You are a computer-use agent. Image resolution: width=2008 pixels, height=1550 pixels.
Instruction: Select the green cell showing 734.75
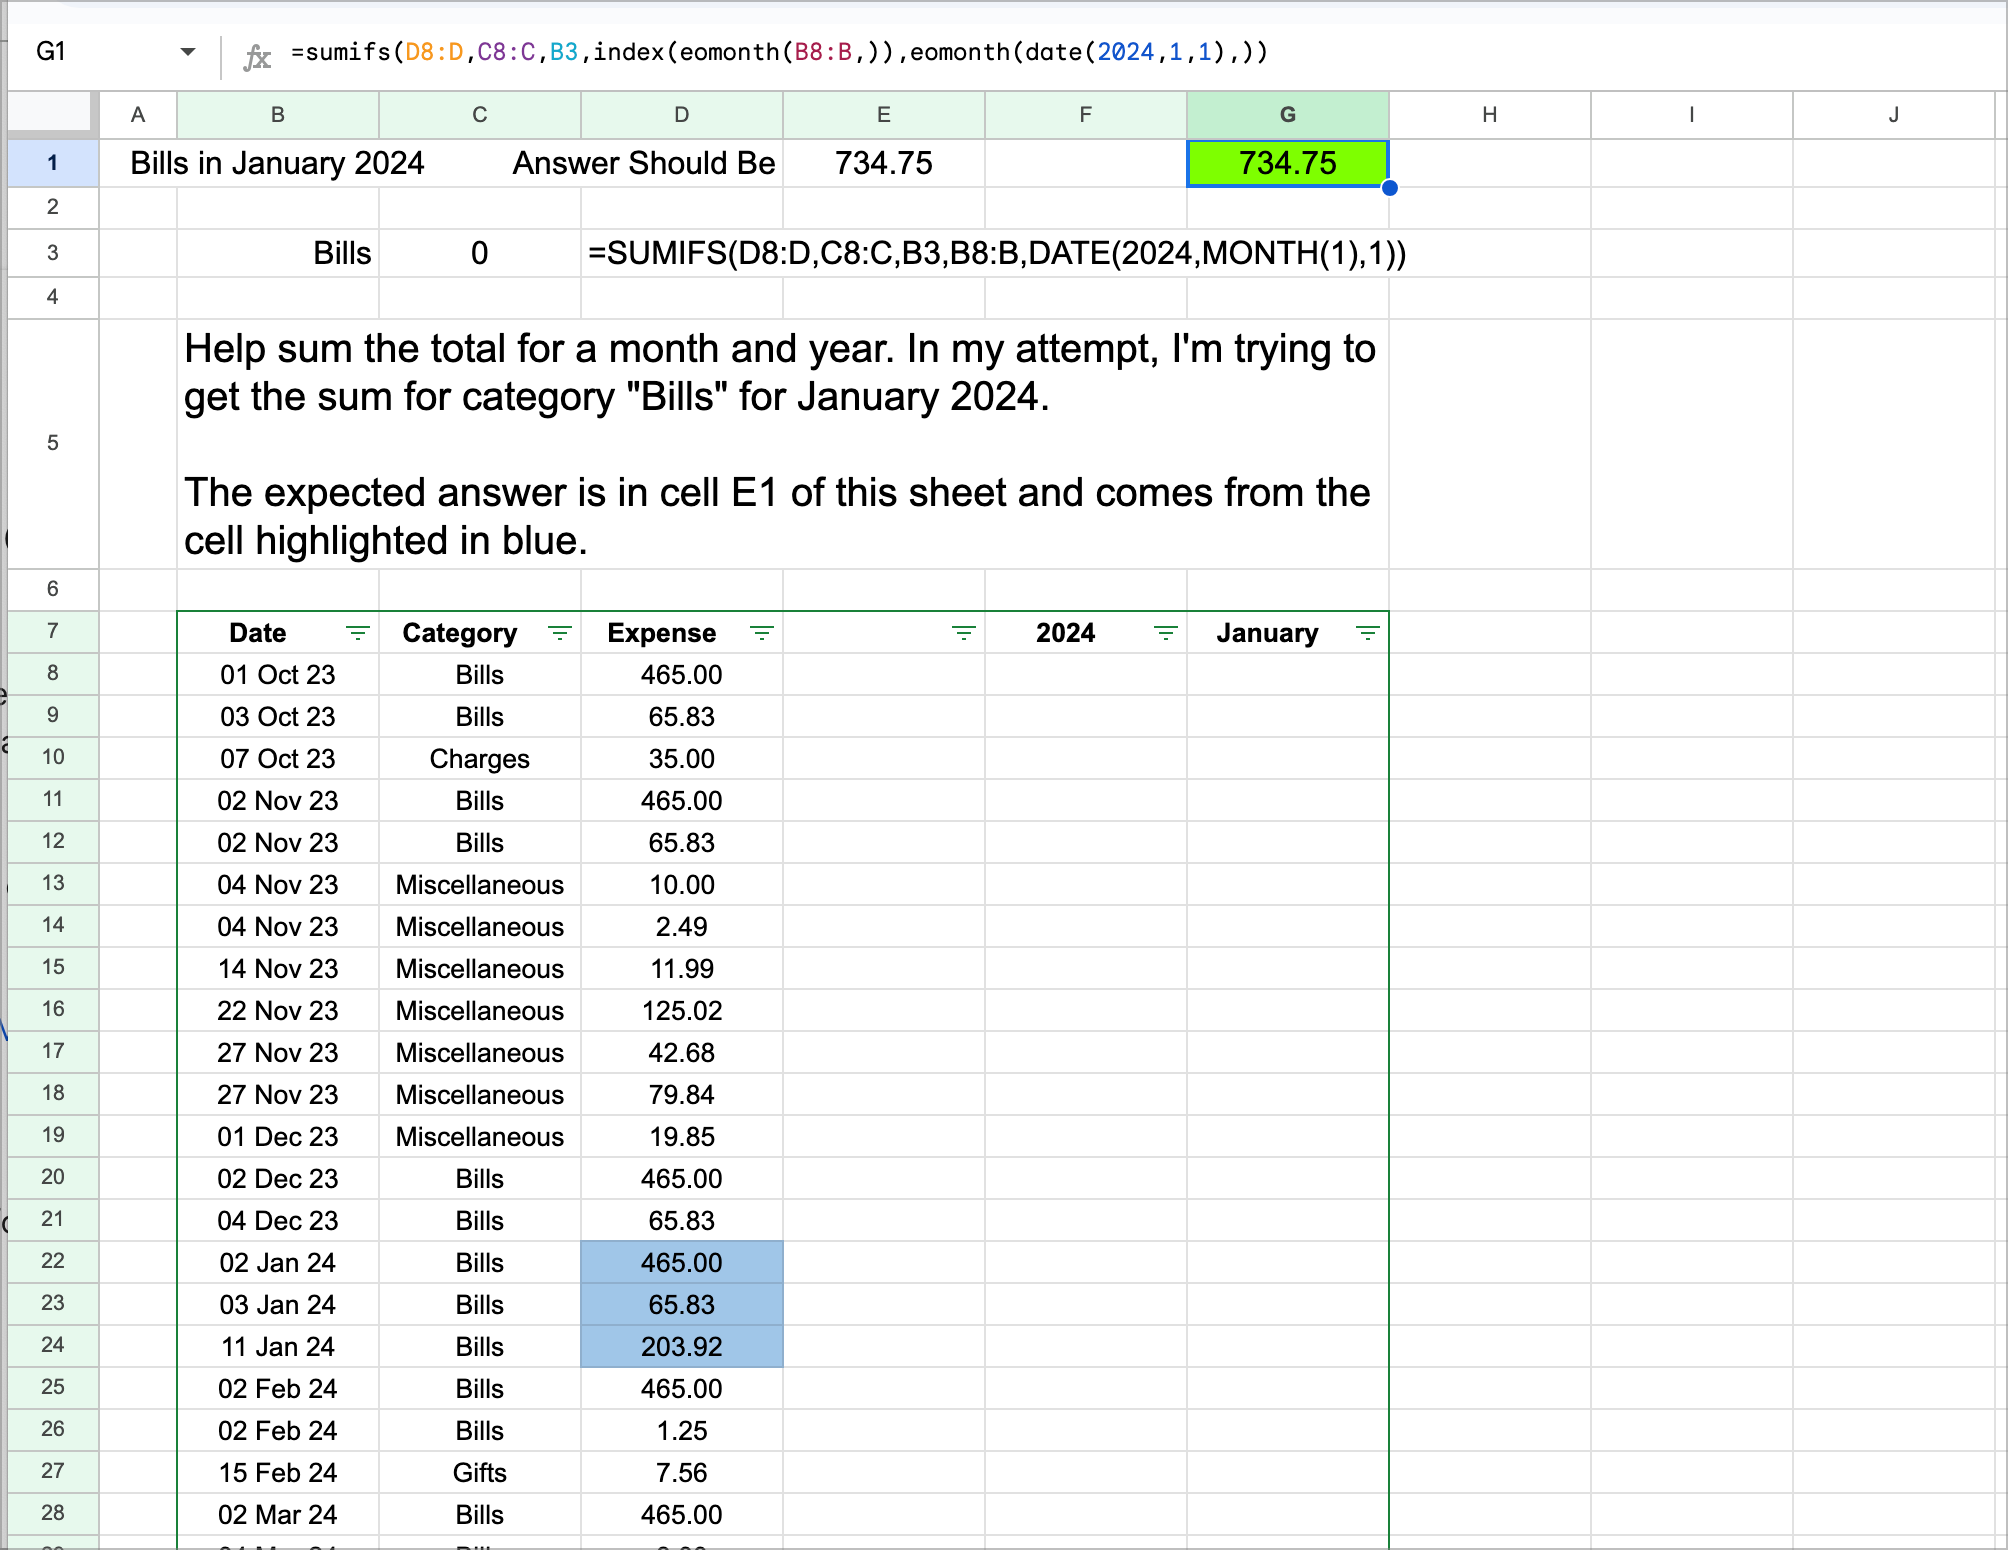pyautogui.click(x=1287, y=163)
